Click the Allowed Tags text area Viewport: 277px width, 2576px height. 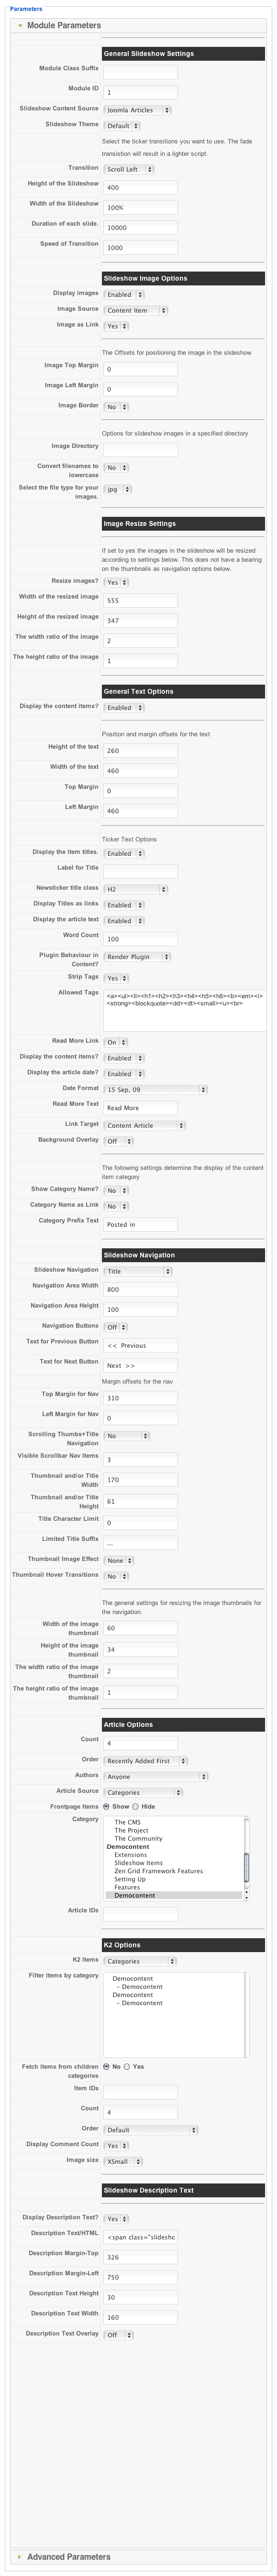(184, 1010)
